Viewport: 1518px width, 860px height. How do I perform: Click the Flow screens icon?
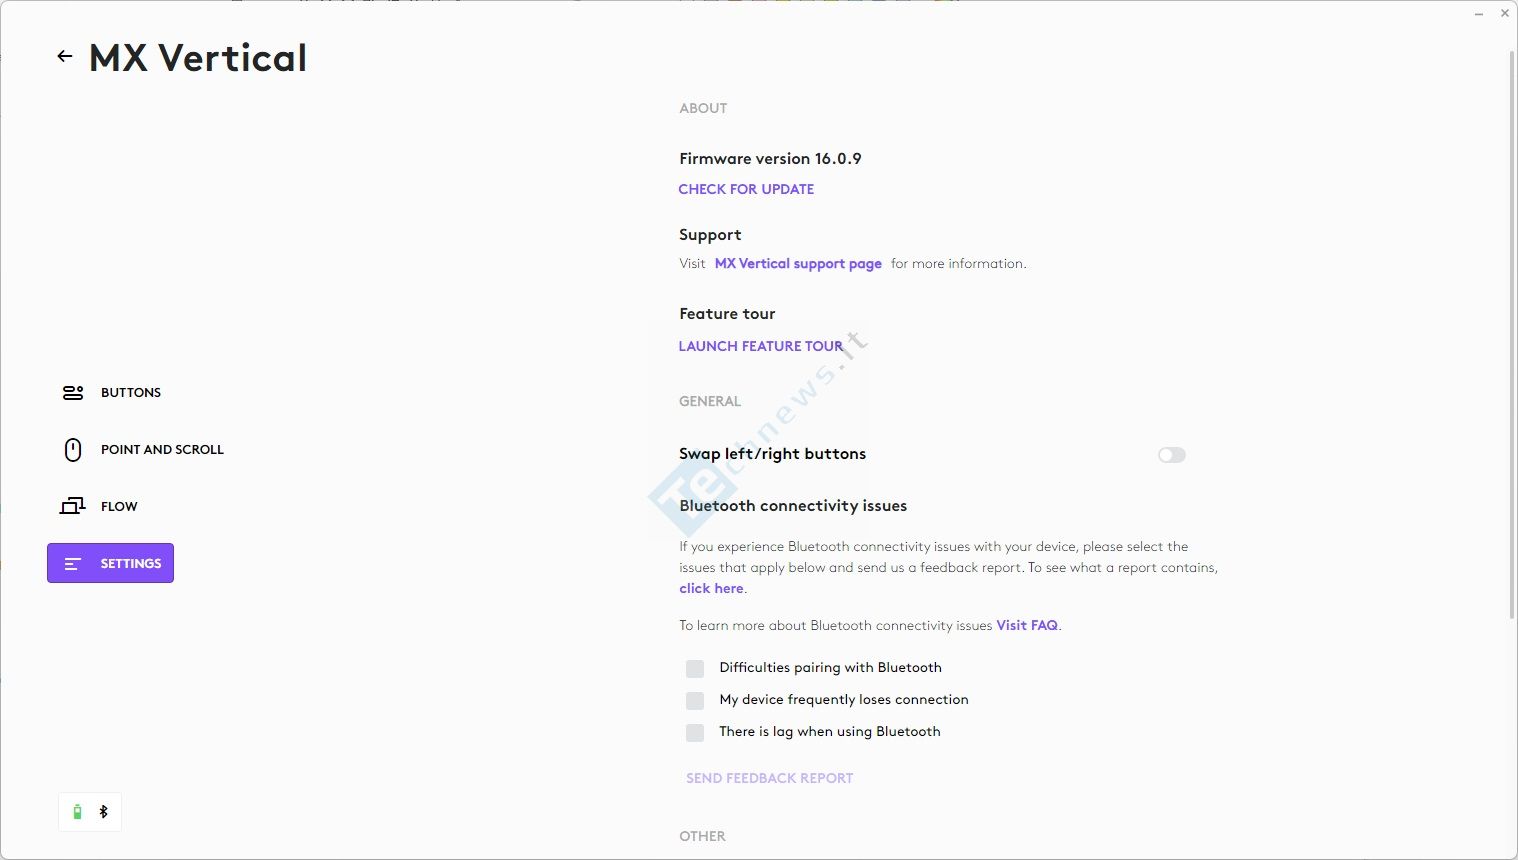[73, 506]
